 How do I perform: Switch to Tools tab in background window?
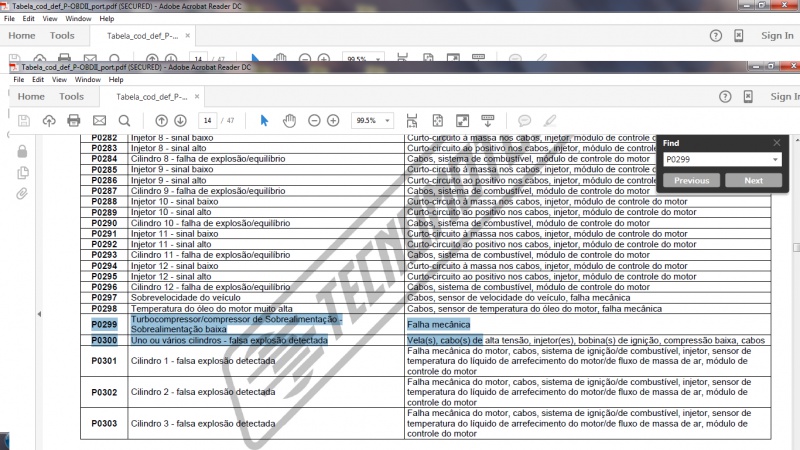coord(62,36)
